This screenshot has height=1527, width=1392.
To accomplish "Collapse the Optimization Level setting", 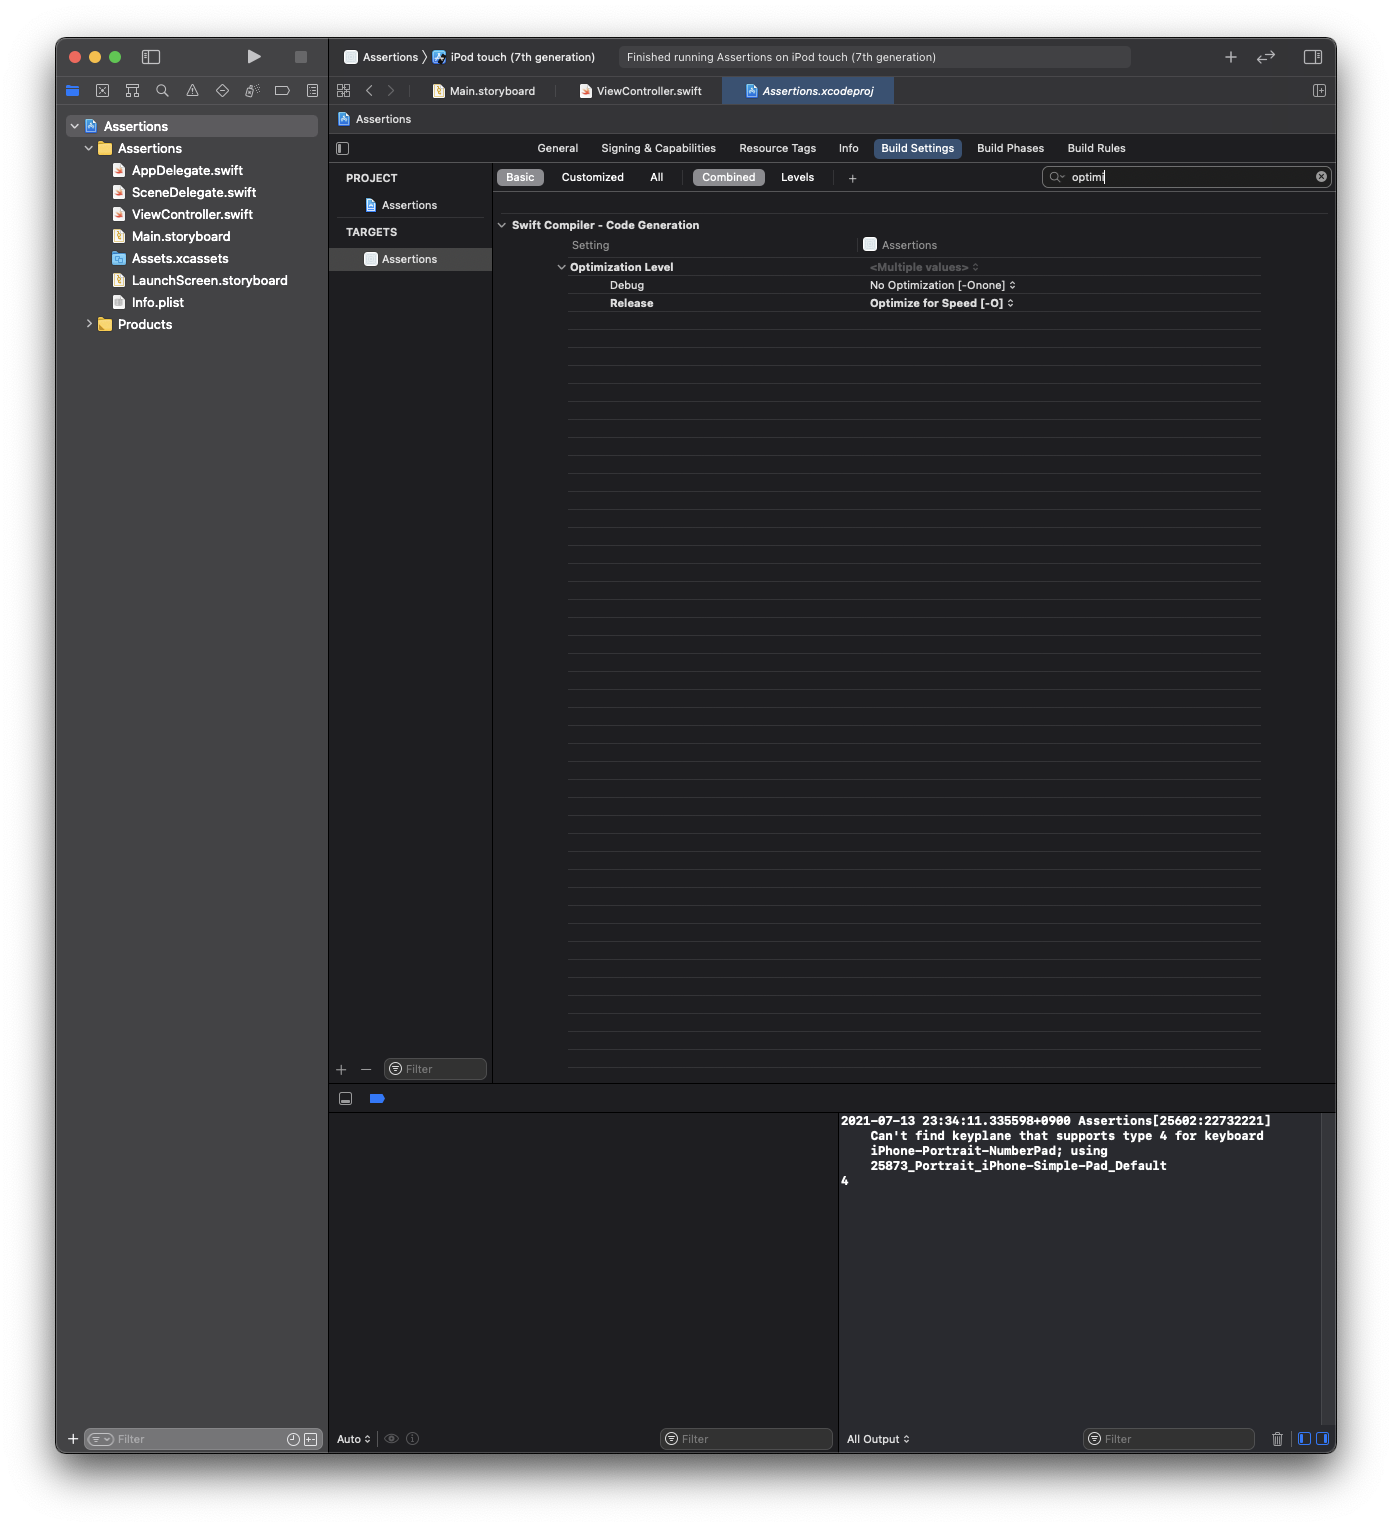I will [x=561, y=267].
